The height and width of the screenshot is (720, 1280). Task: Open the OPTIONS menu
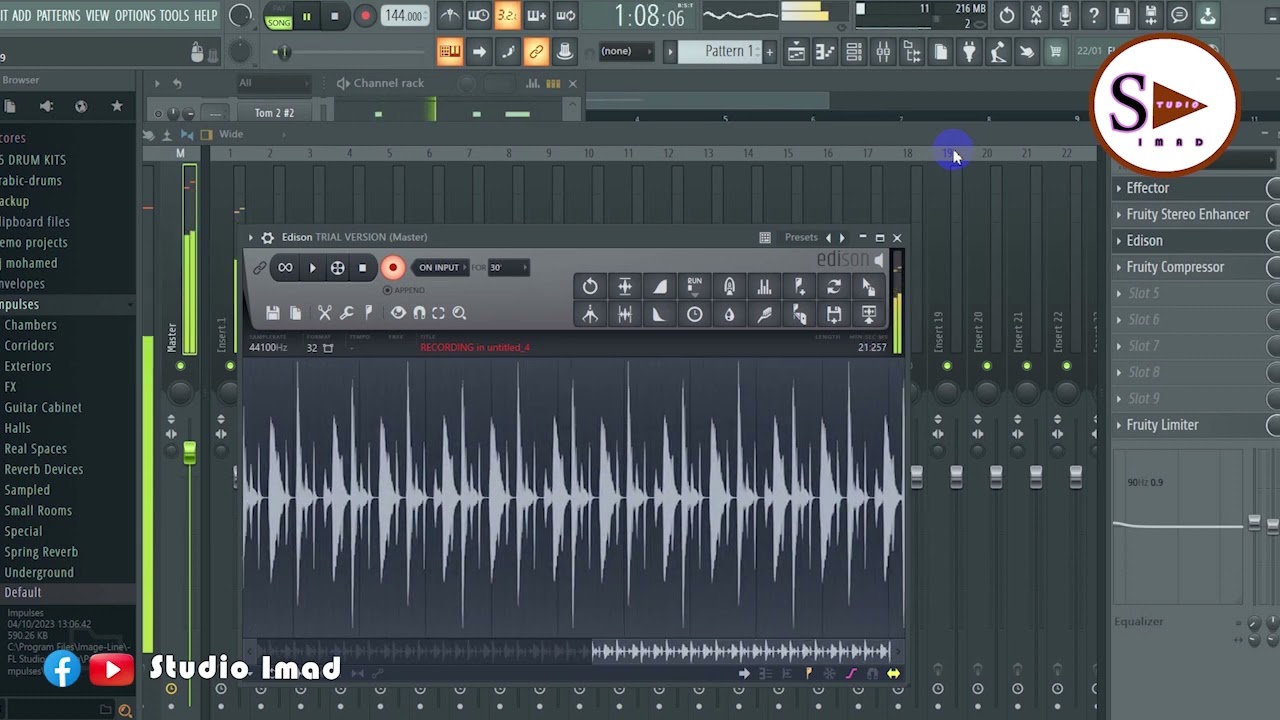pyautogui.click(x=135, y=15)
